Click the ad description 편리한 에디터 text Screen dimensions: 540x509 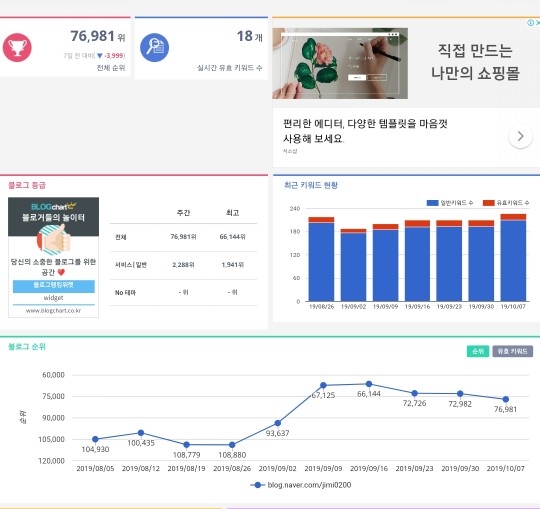pyautogui.click(x=365, y=131)
